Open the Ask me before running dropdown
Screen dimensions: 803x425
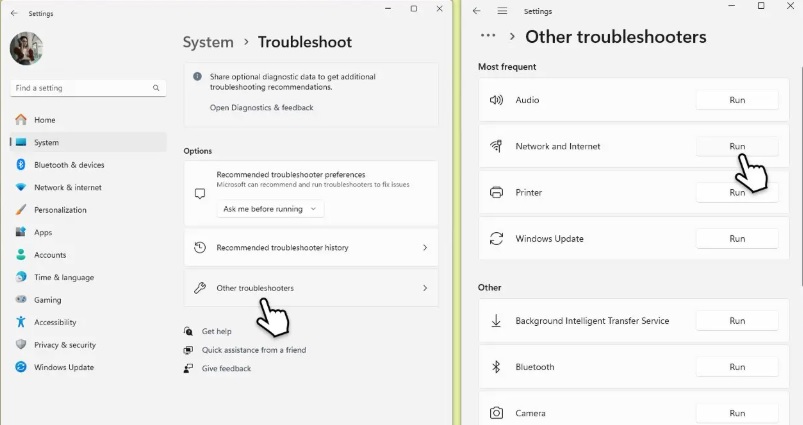point(270,209)
